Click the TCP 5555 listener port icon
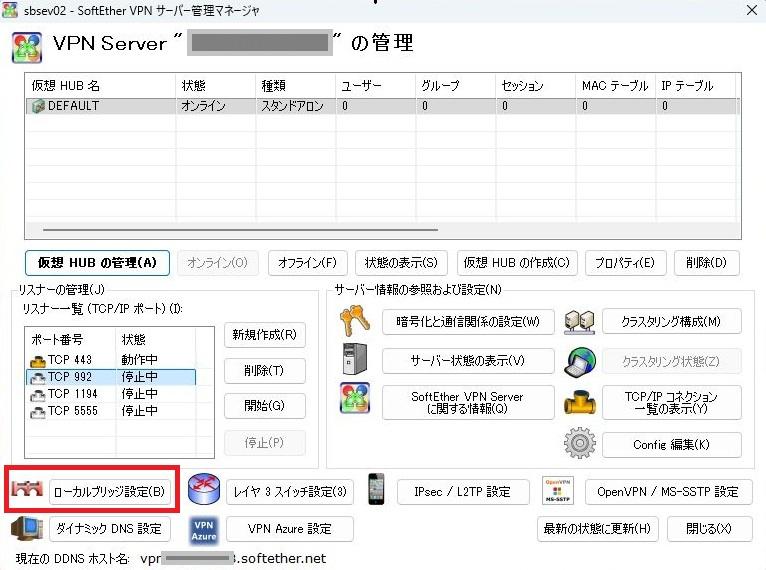This screenshot has width=766, height=570. [38, 411]
